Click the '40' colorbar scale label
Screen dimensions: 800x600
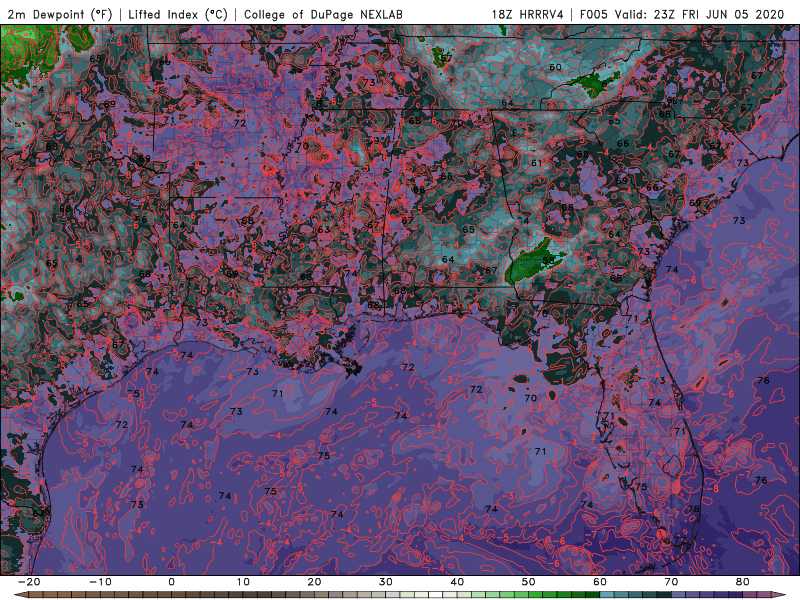(457, 582)
